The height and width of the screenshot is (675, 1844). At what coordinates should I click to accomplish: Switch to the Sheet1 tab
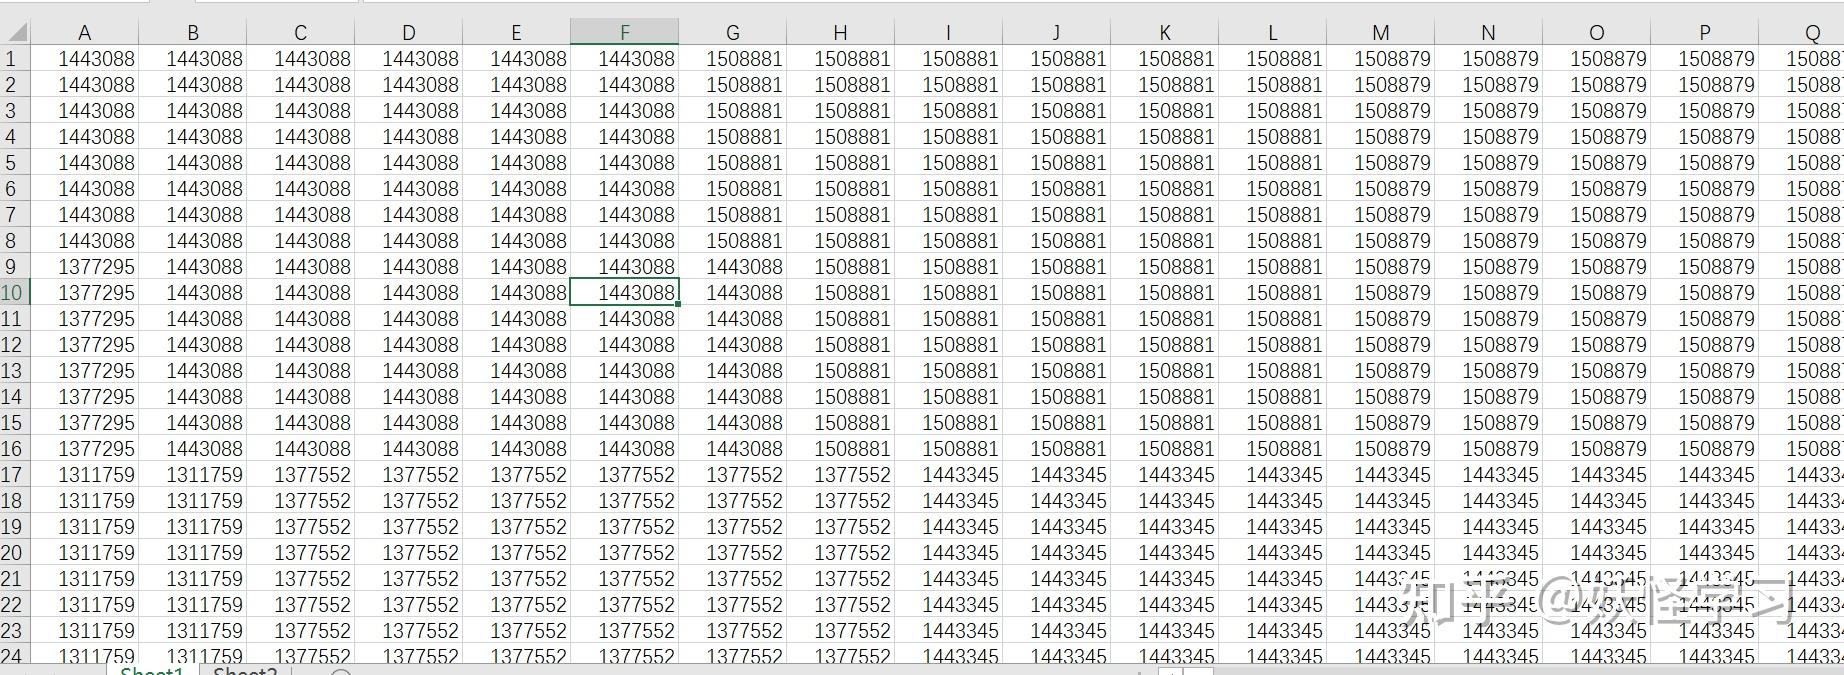click(152, 670)
